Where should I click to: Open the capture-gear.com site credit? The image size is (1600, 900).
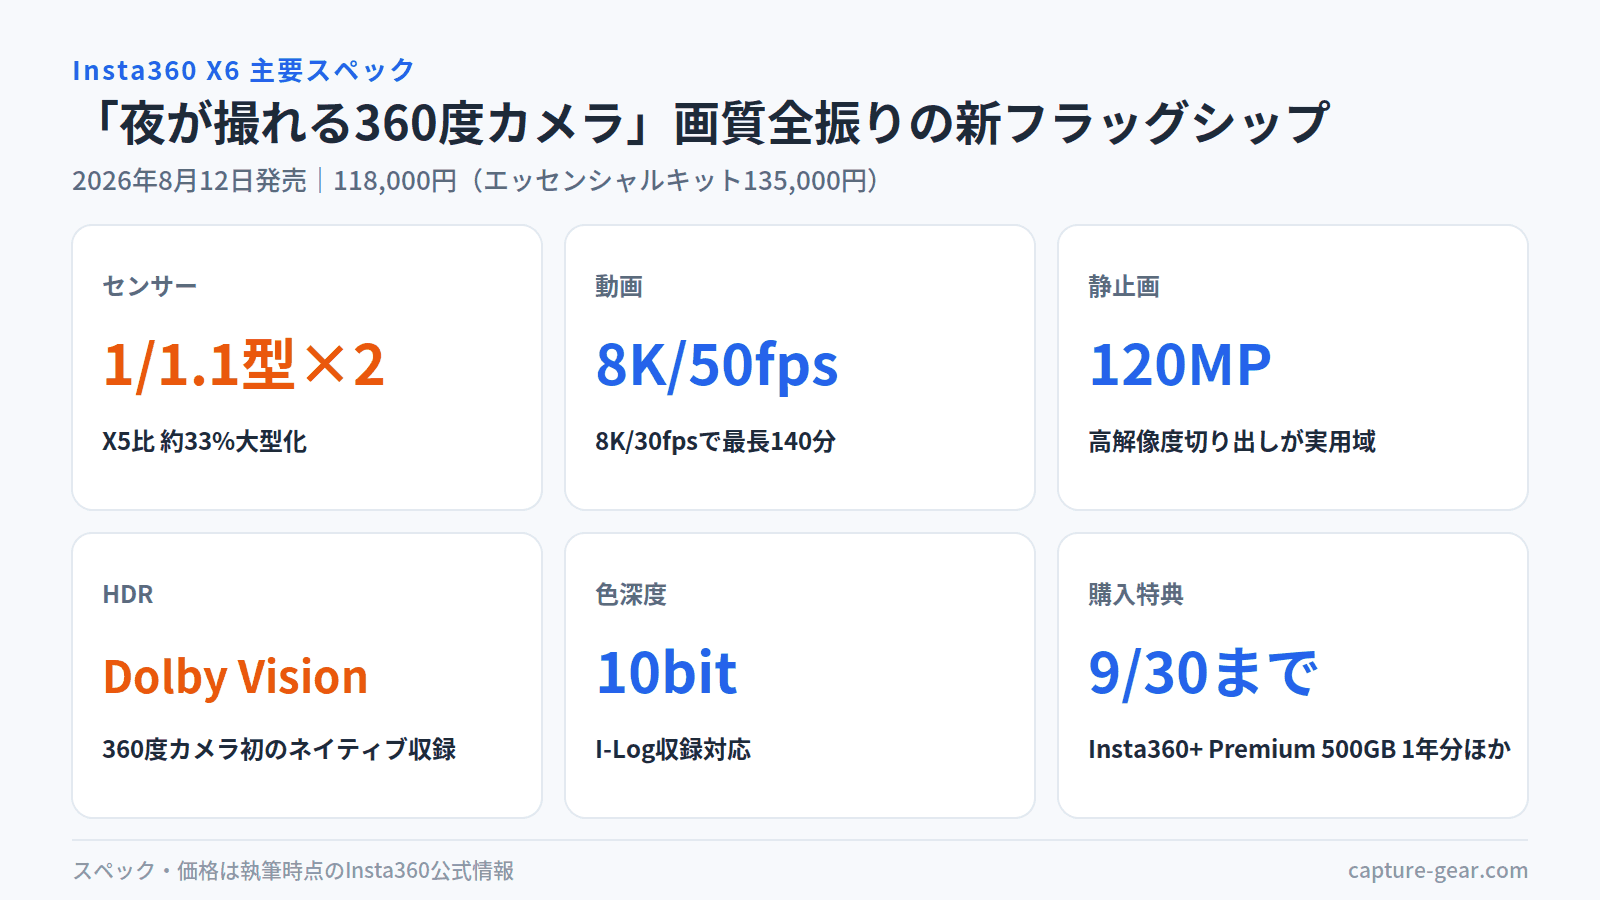coord(1437,870)
